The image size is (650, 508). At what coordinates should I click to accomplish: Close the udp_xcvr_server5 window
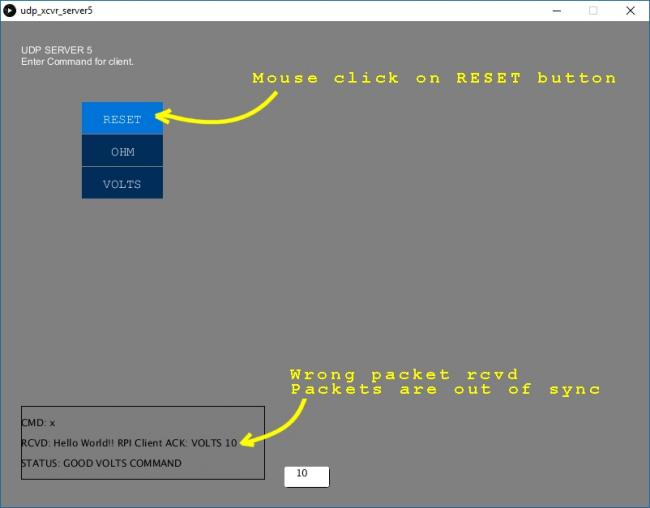pyautogui.click(x=630, y=11)
